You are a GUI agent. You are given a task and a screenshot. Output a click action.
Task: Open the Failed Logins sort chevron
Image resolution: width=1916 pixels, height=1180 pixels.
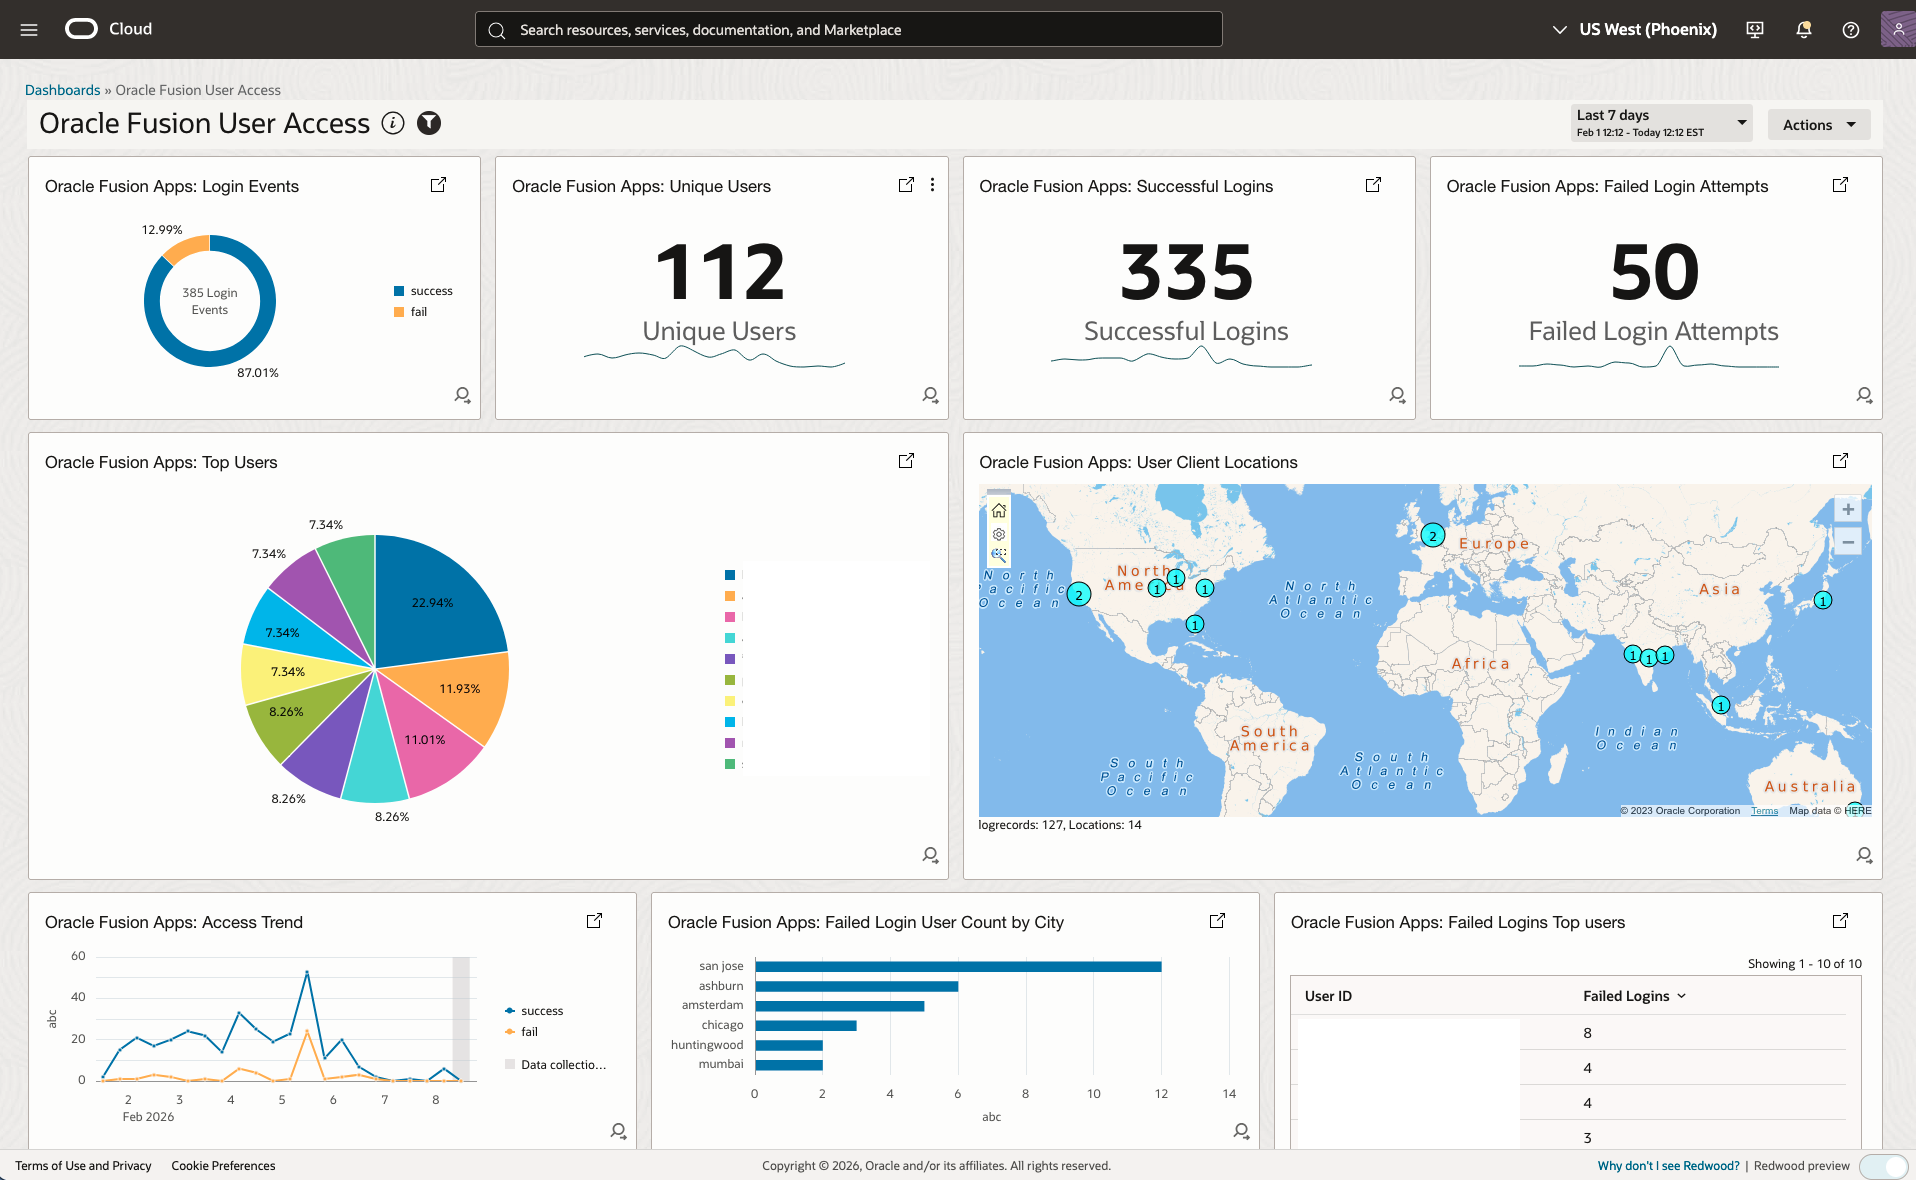pos(1681,996)
